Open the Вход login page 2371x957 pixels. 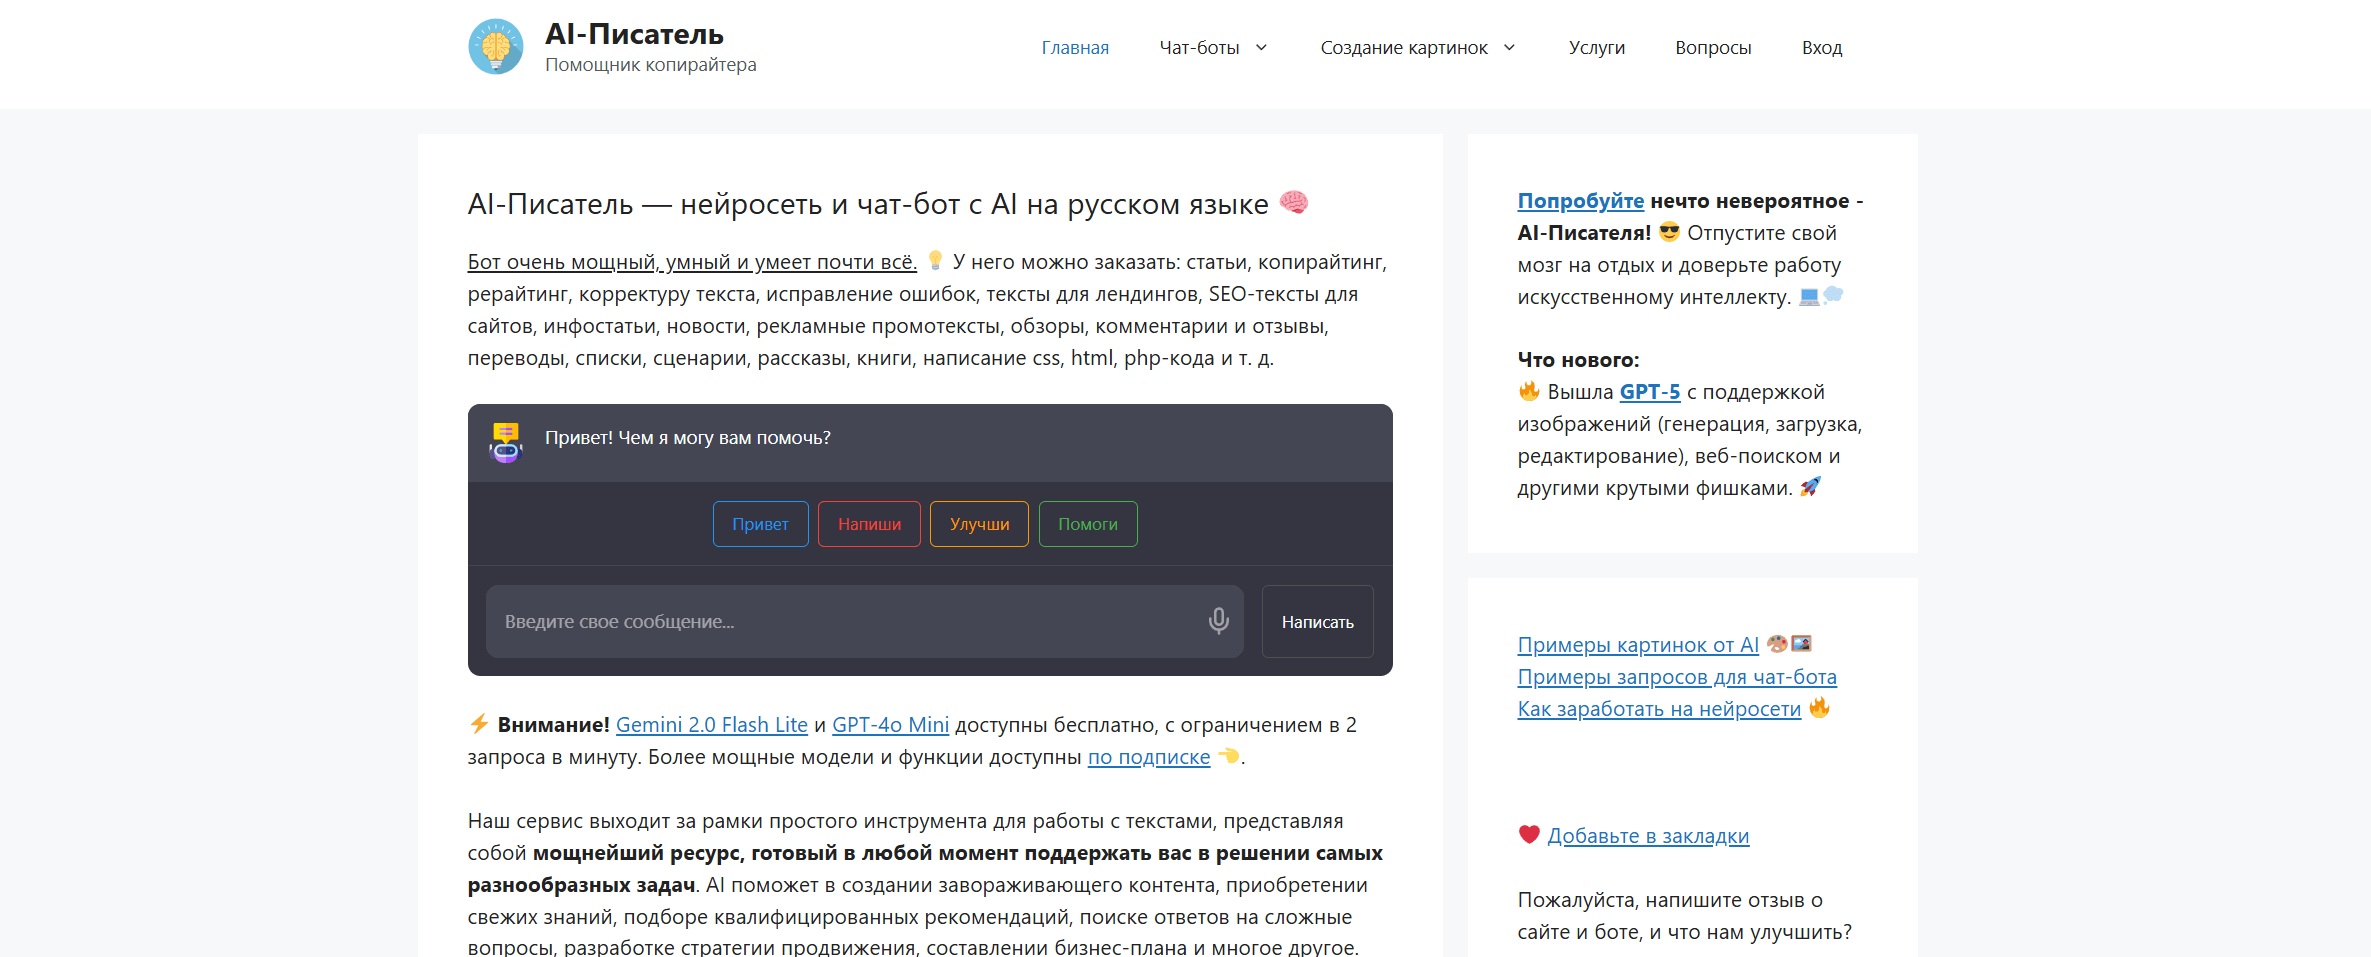pyautogui.click(x=1821, y=48)
